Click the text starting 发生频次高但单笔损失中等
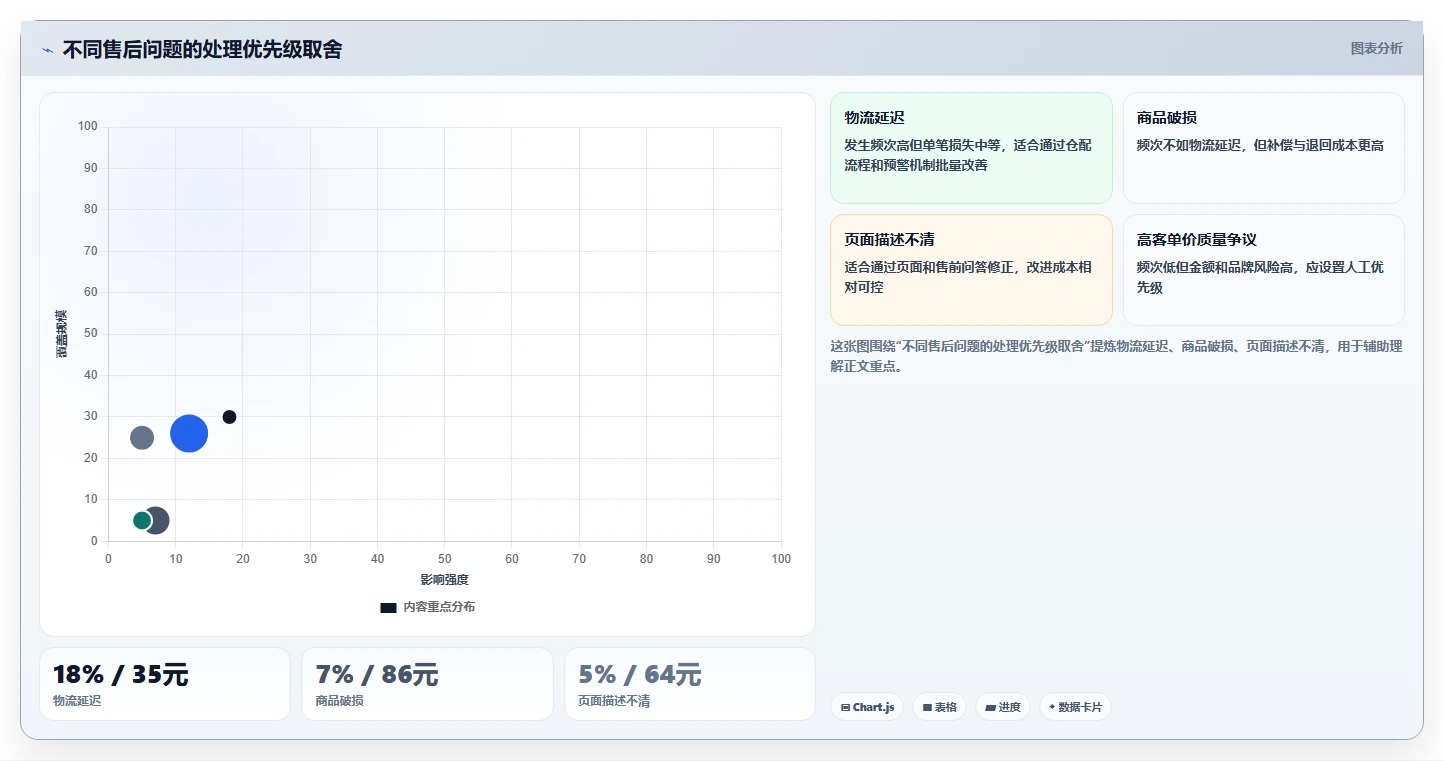1444x761 pixels. point(968,155)
